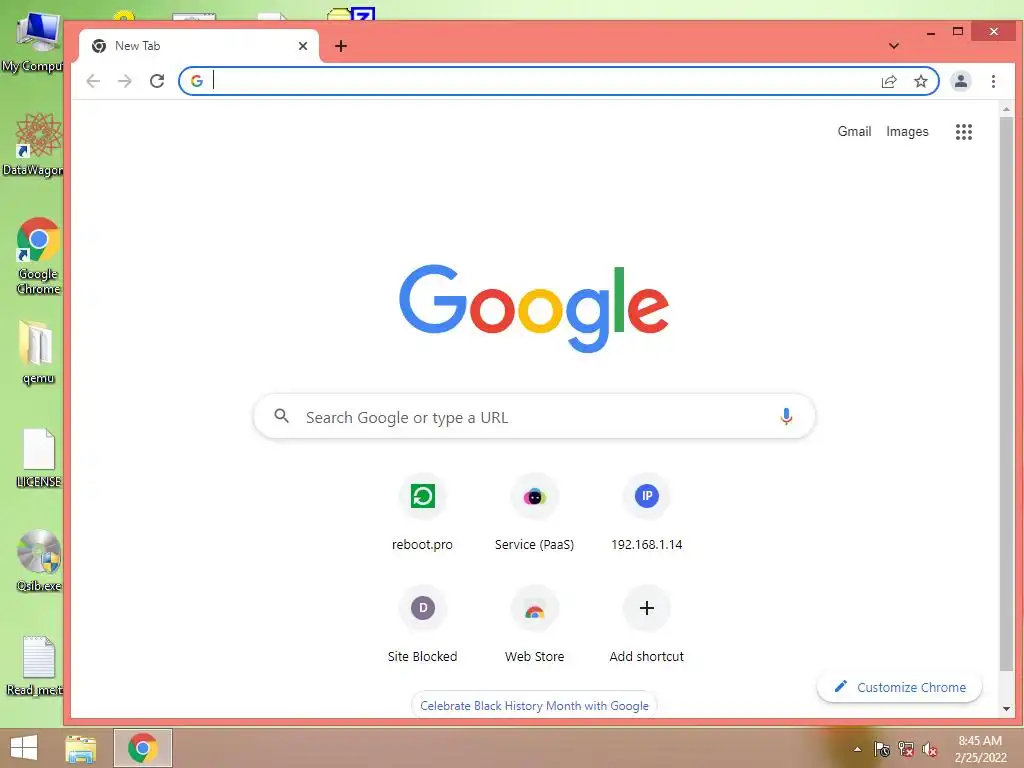Click the magnifier icon in the search box
Screen dimensions: 1024x768
281,416
